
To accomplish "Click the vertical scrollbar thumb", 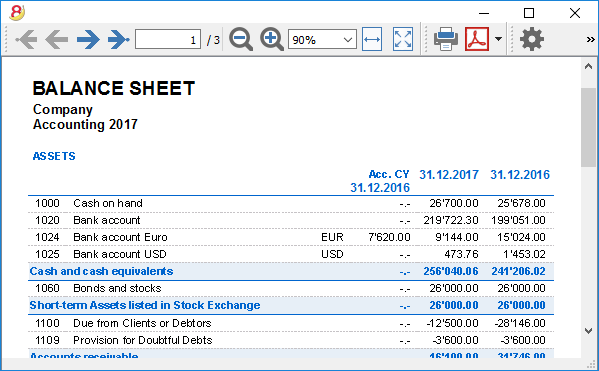I will [x=588, y=127].
